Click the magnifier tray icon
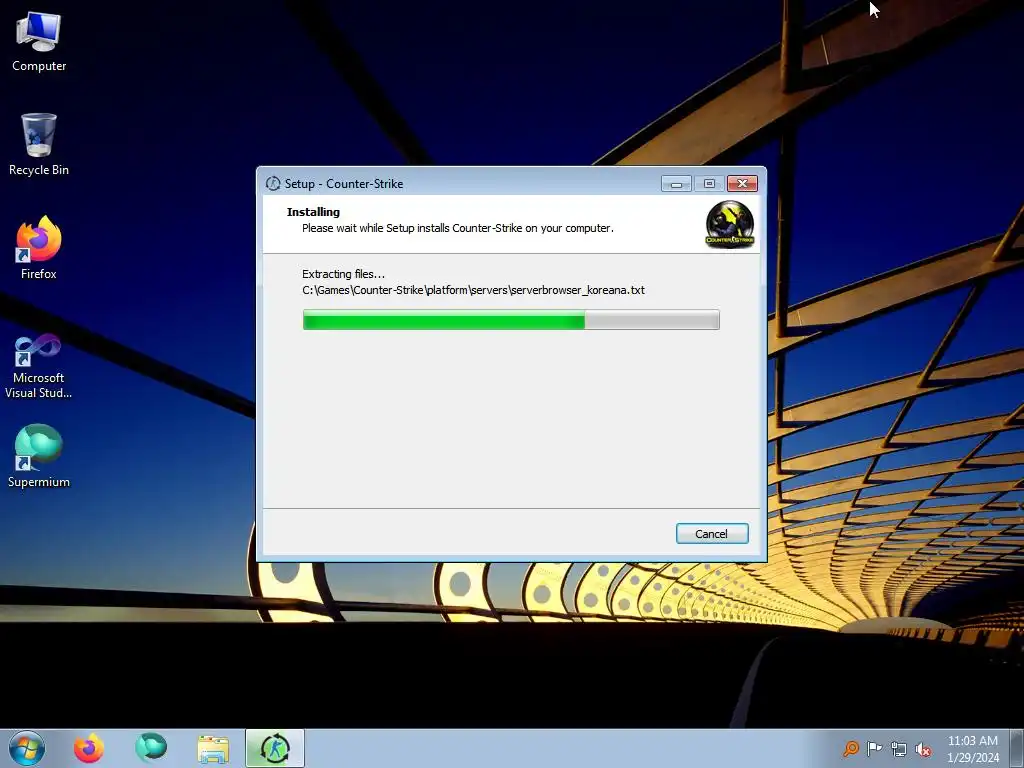Screen dimensions: 1024x768 coord(850,749)
